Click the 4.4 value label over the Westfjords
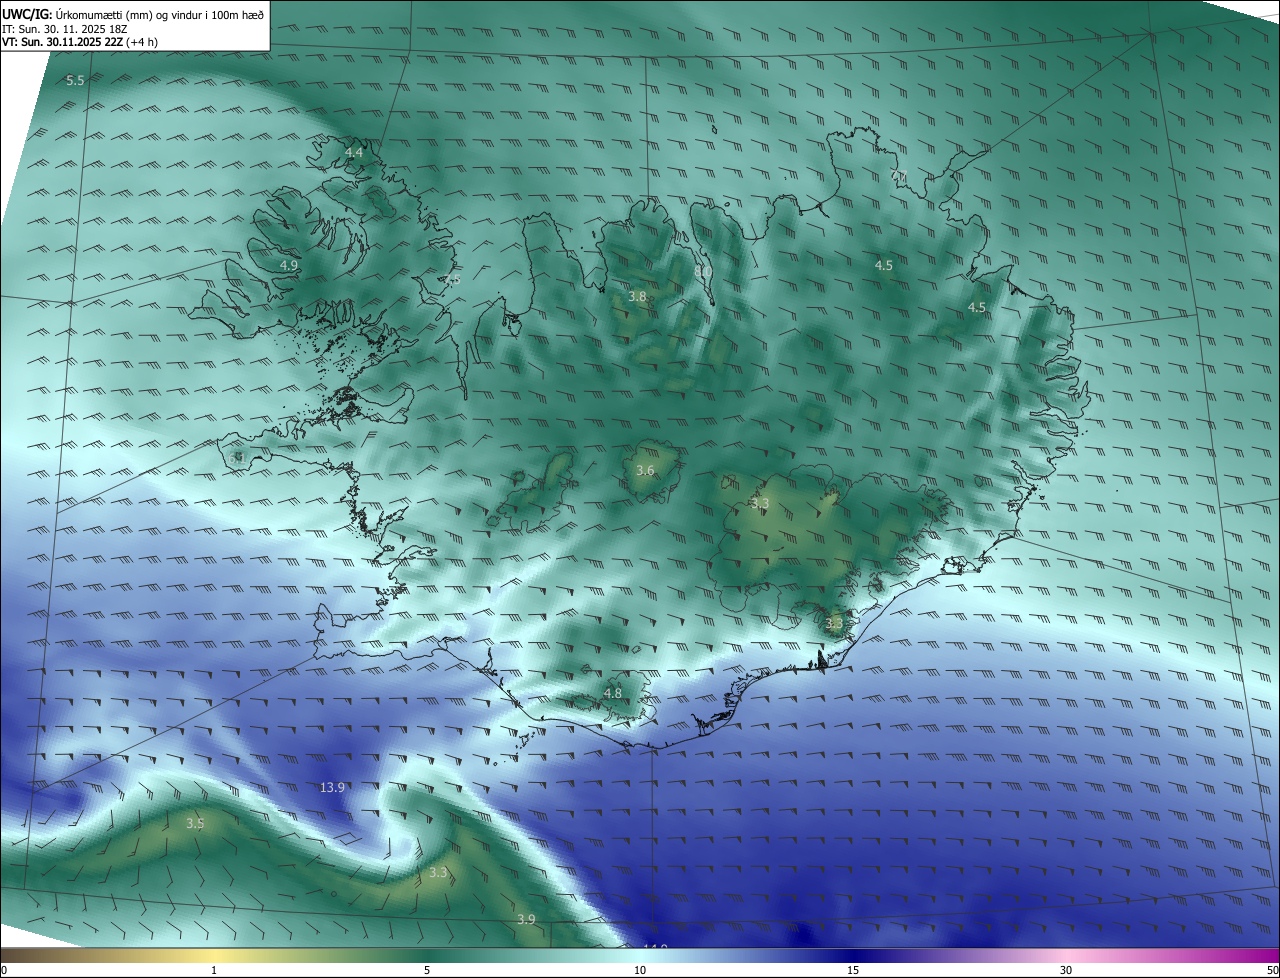This screenshot has width=1280, height=978. (x=353, y=152)
